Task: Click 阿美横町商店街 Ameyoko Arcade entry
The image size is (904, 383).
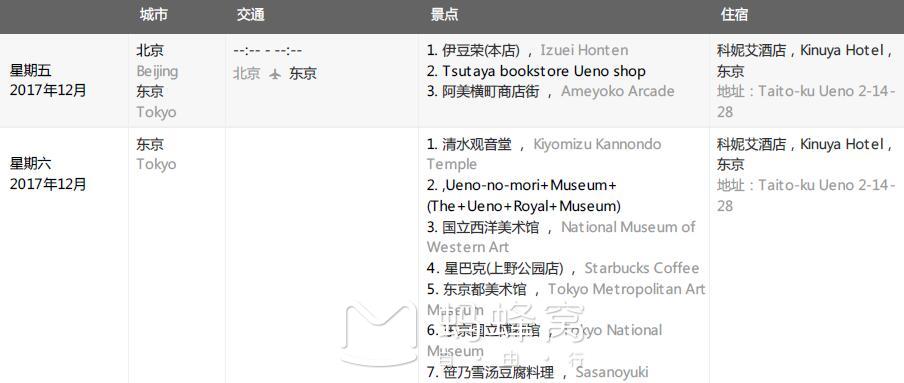Action: (551, 92)
